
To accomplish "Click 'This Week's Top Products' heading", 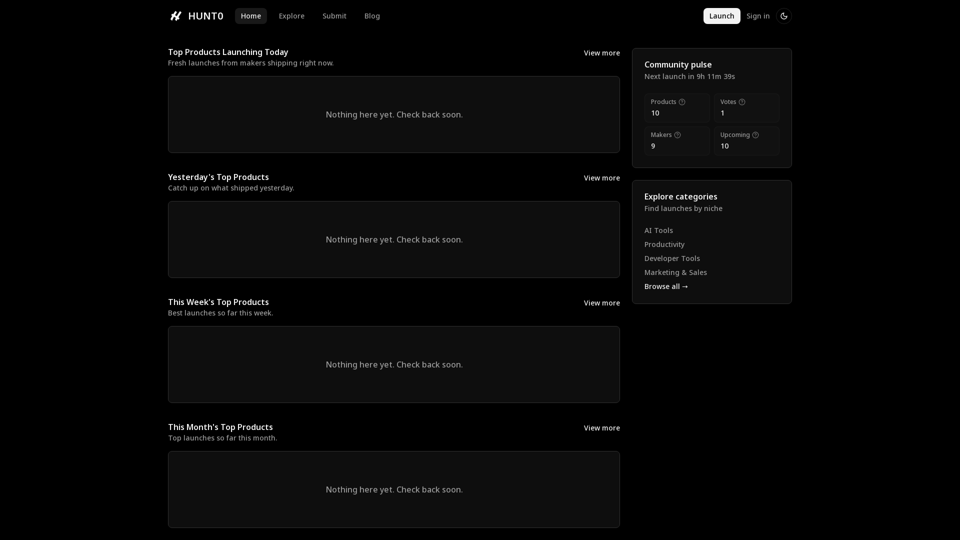I will click(218, 302).
